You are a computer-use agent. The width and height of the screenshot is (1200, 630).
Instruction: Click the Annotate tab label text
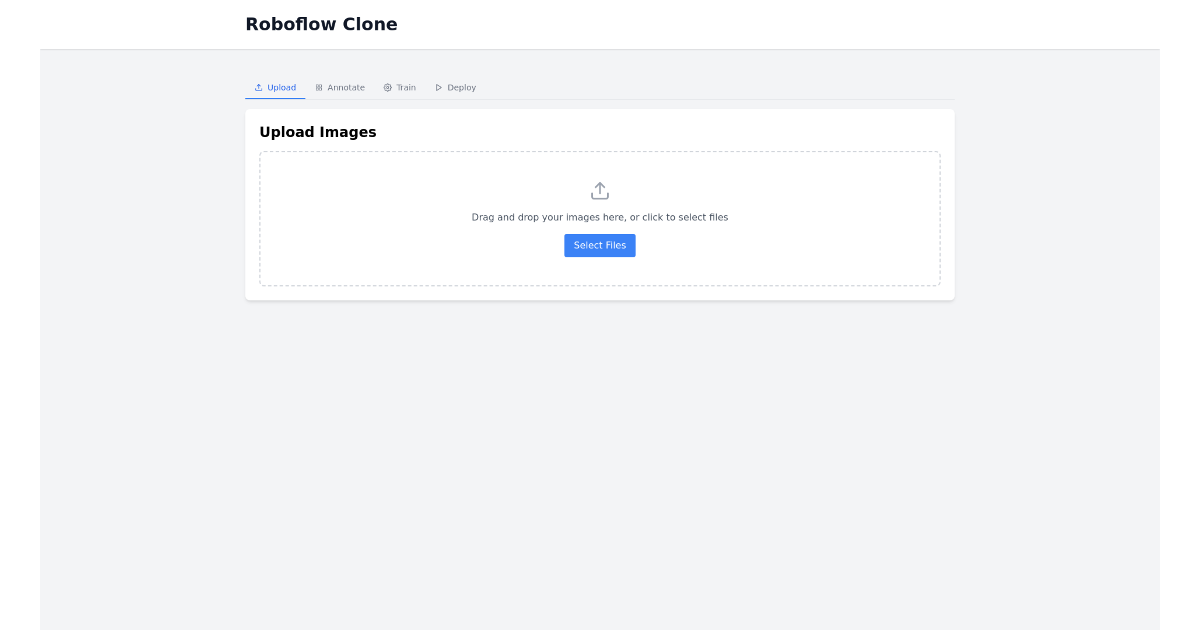coord(345,87)
